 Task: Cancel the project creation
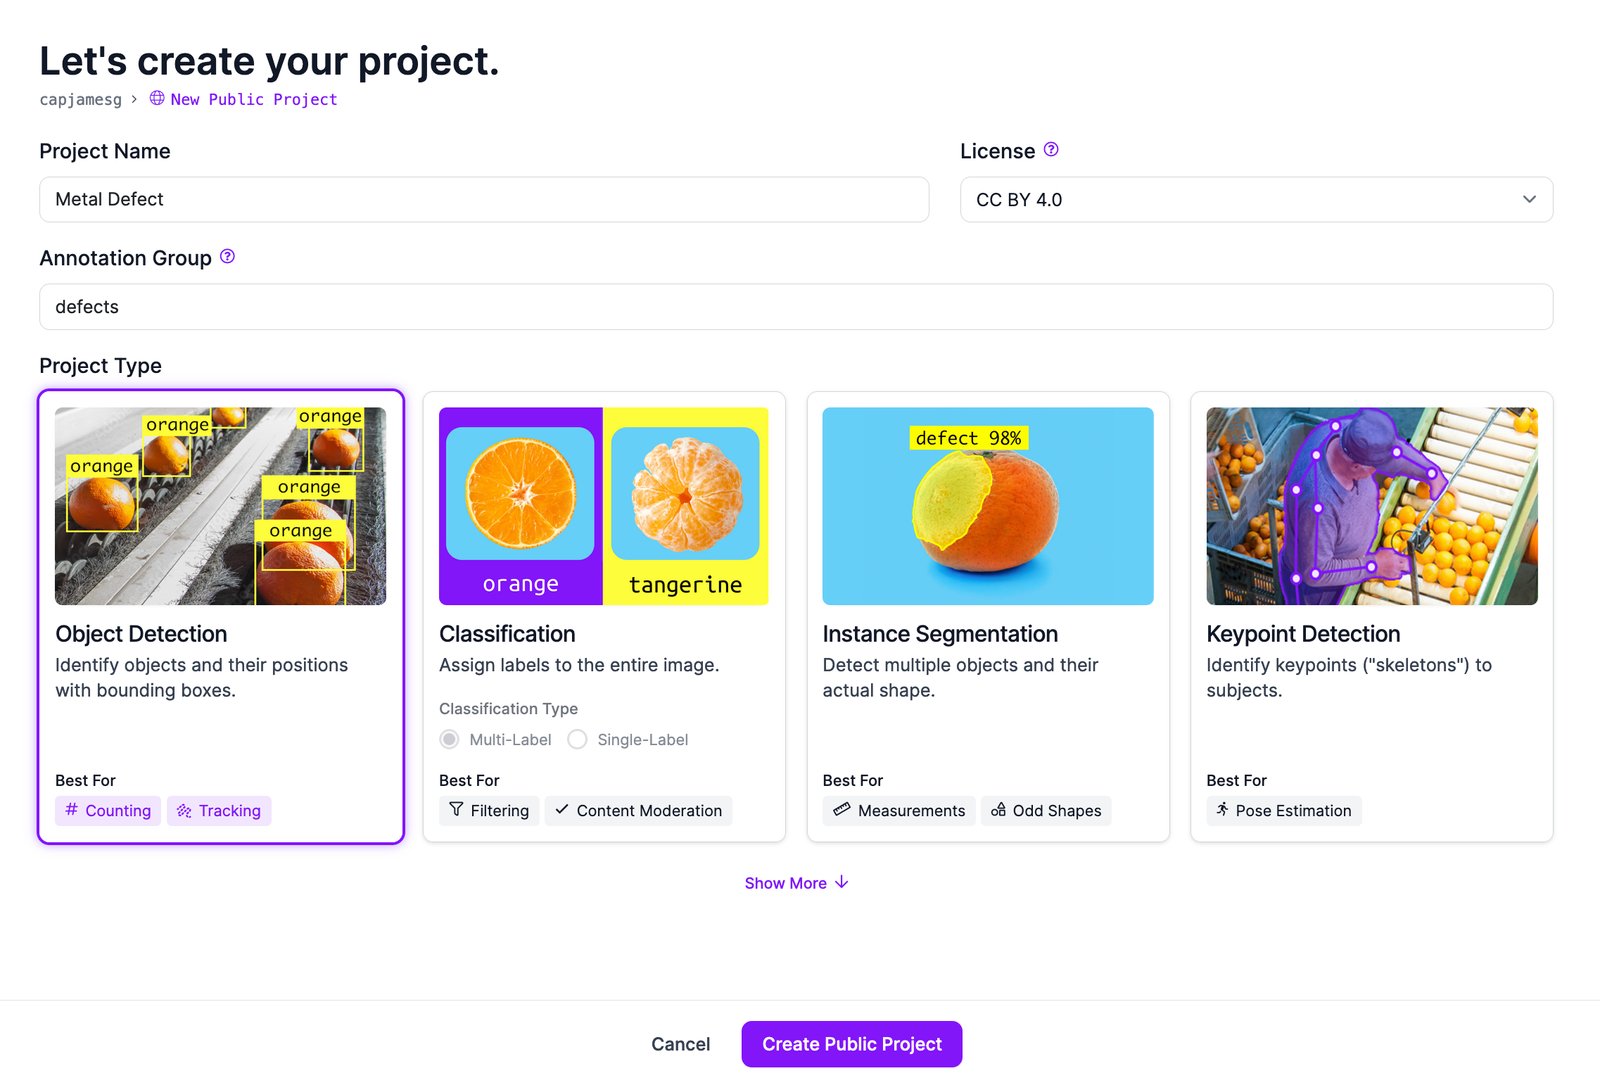[x=680, y=1043]
